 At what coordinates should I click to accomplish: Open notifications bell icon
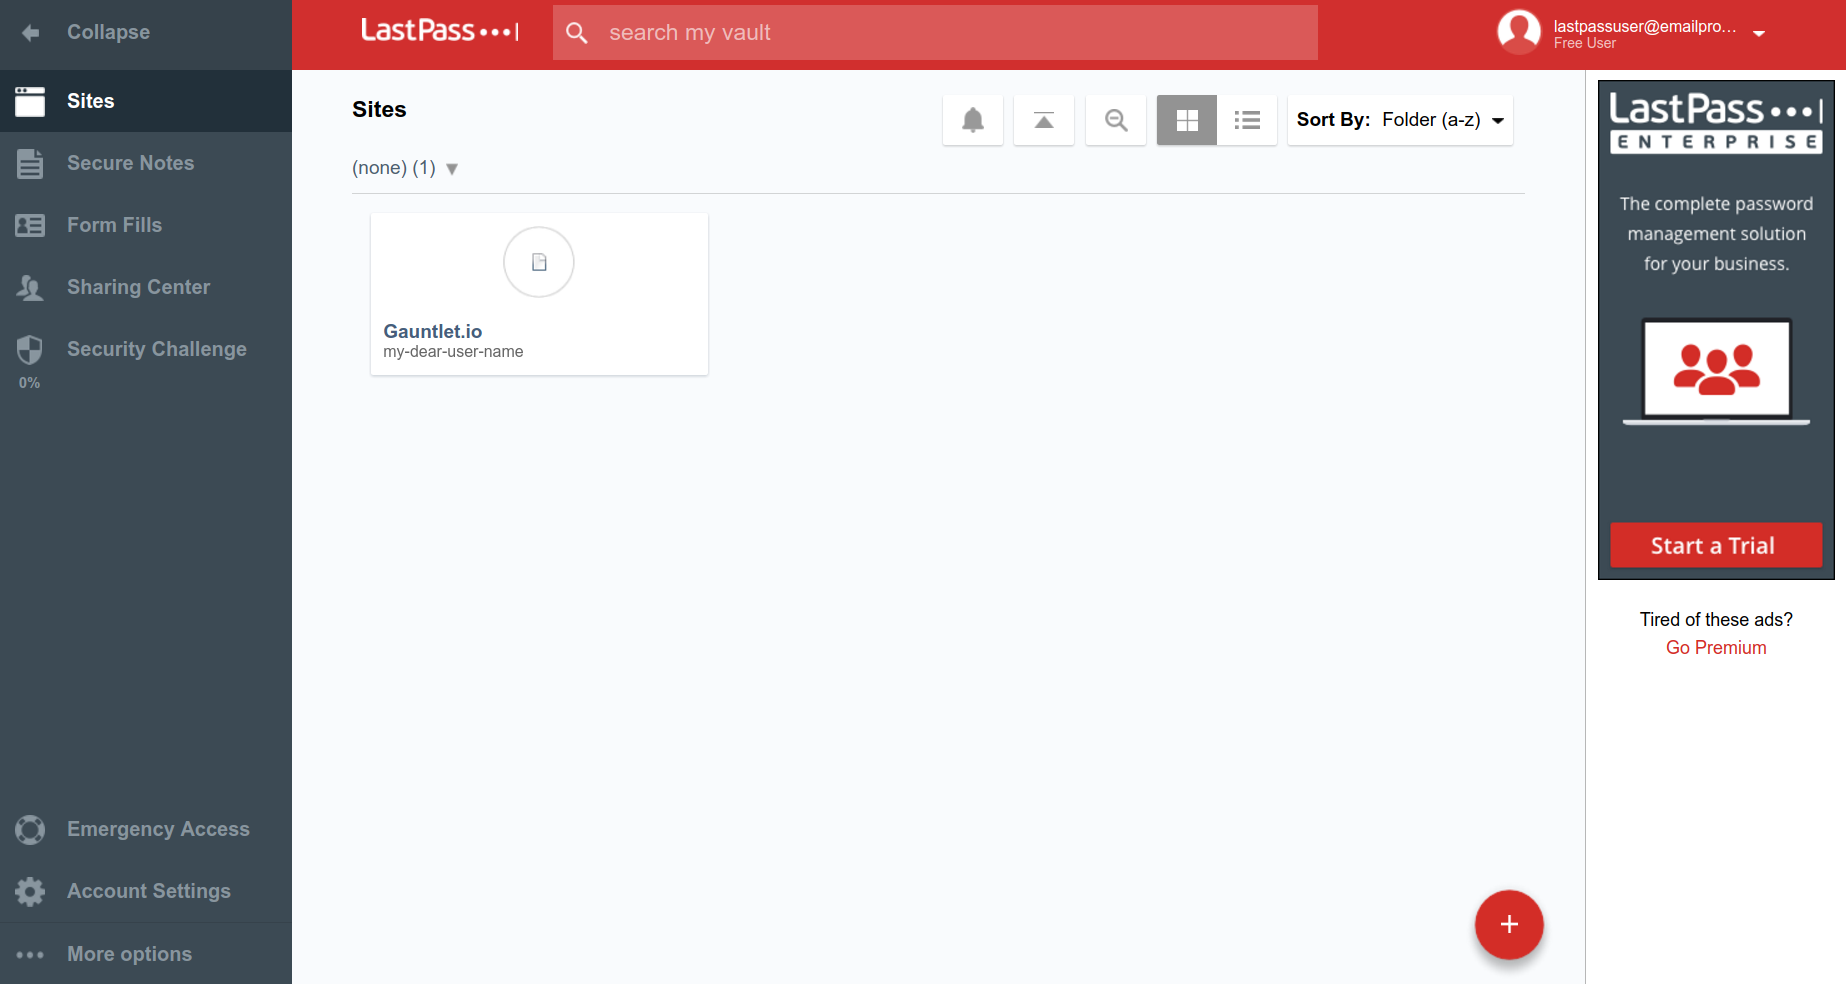[973, 120]
